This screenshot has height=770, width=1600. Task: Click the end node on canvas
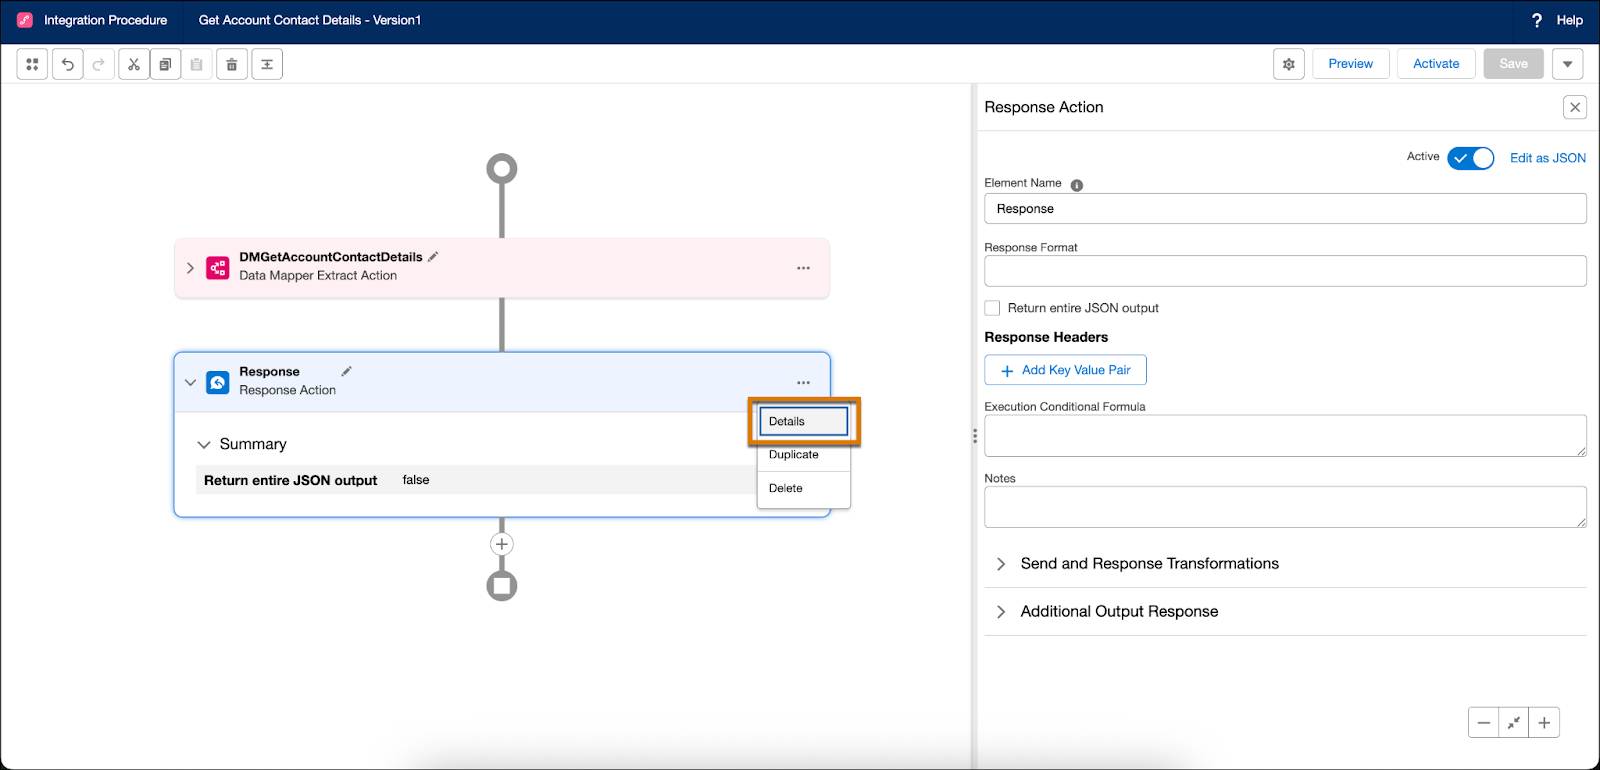(x=502, y=585)
